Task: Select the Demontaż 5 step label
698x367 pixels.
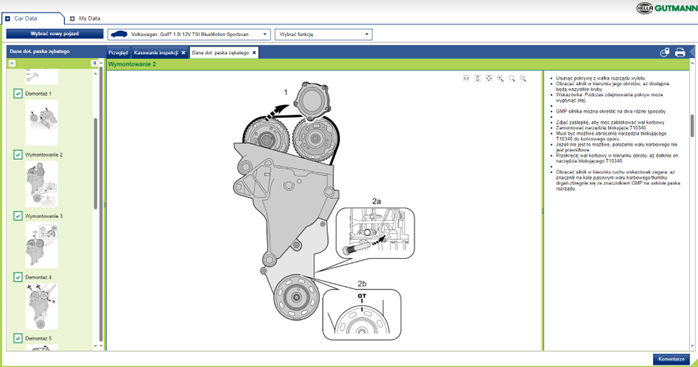Action: 38,338
